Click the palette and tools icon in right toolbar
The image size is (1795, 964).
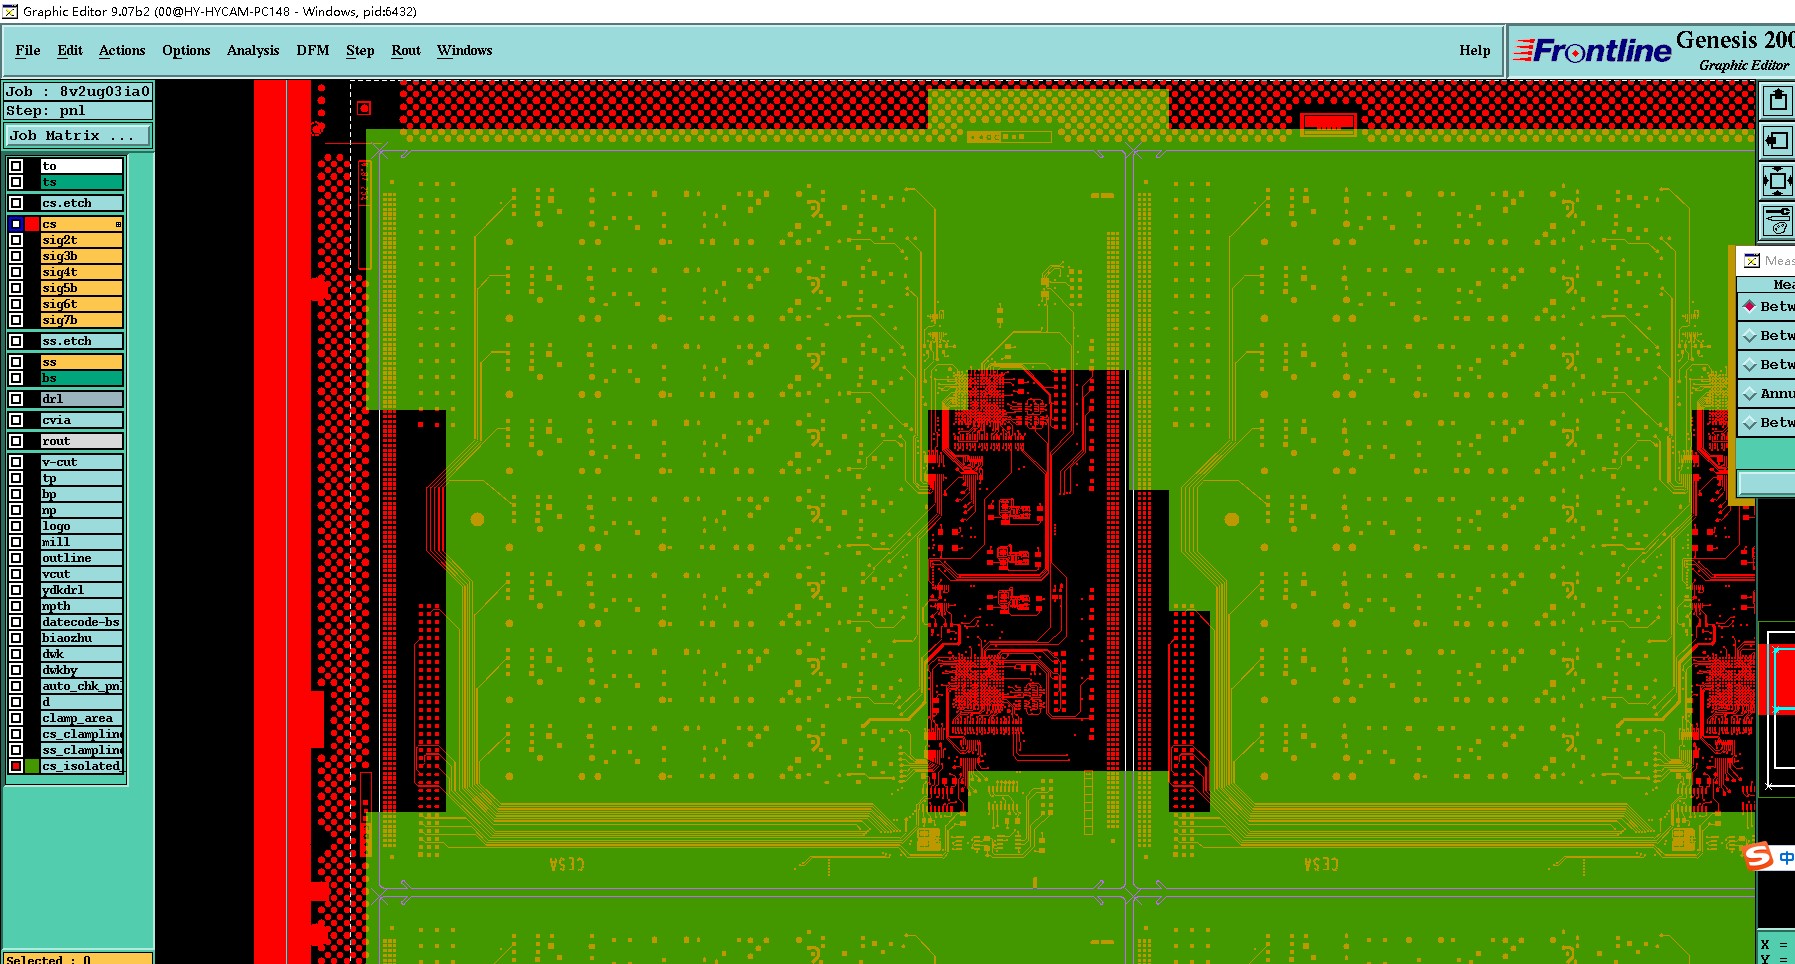click(x=1777, y=221)
